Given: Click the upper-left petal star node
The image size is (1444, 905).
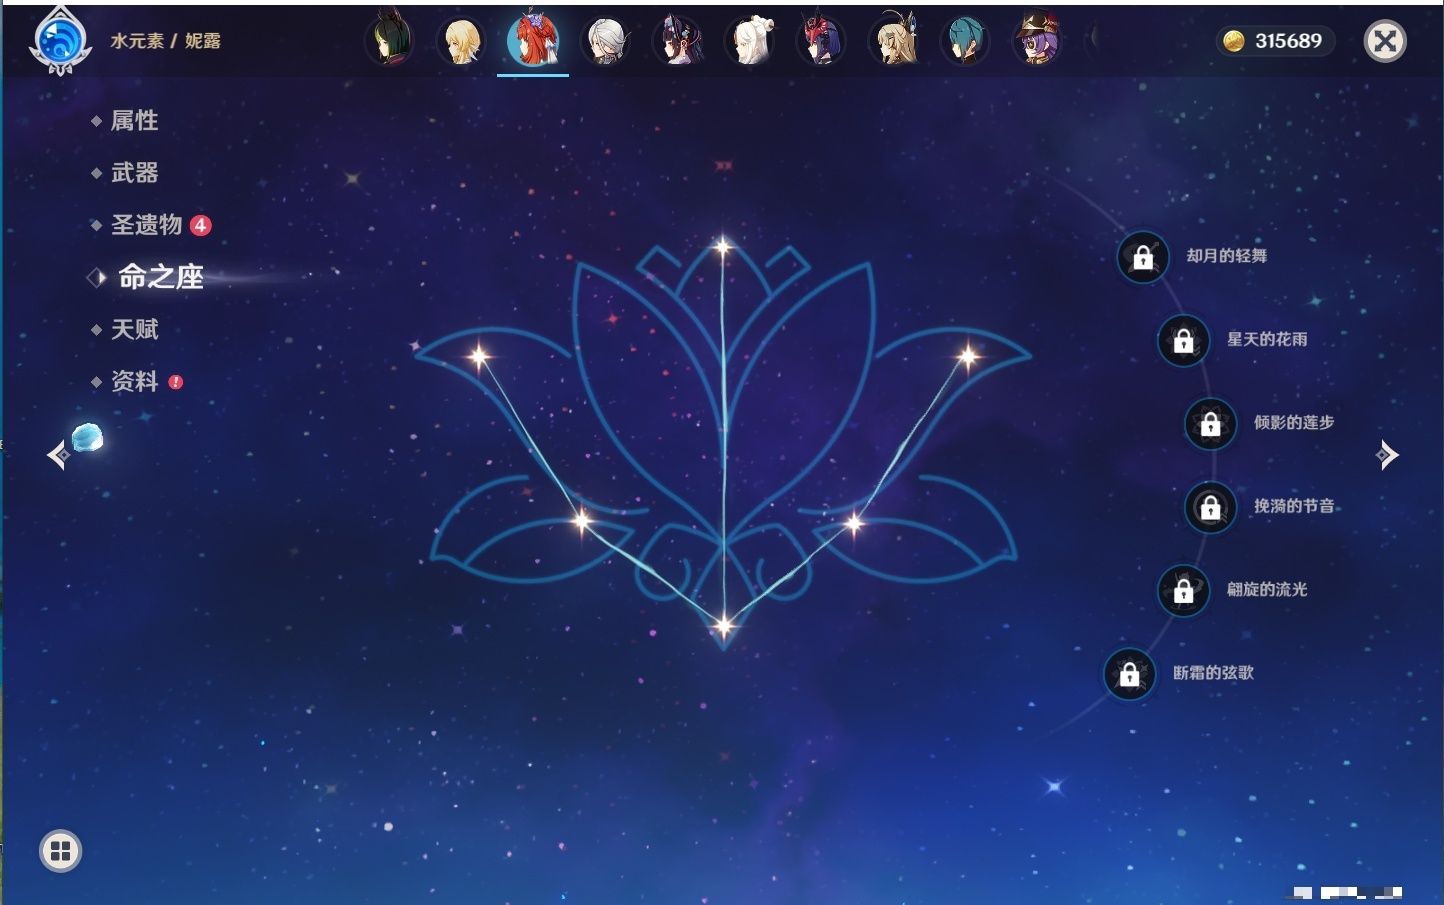Looking at the screenshot, I should tap(479, 355).
